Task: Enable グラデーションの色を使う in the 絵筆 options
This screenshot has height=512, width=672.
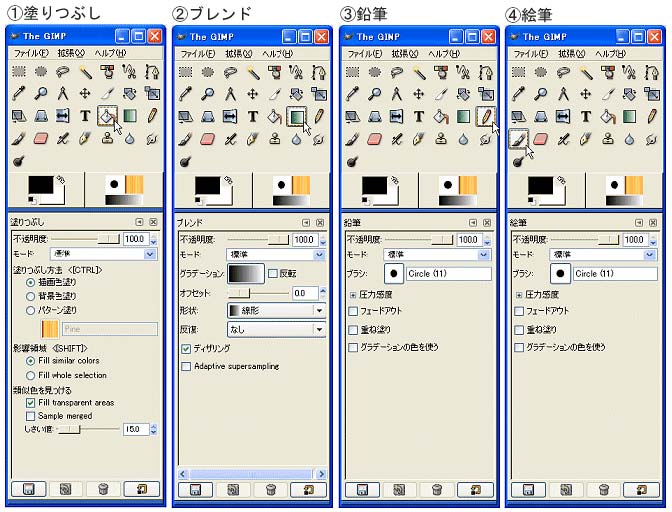Action: (x=519, y=347)
